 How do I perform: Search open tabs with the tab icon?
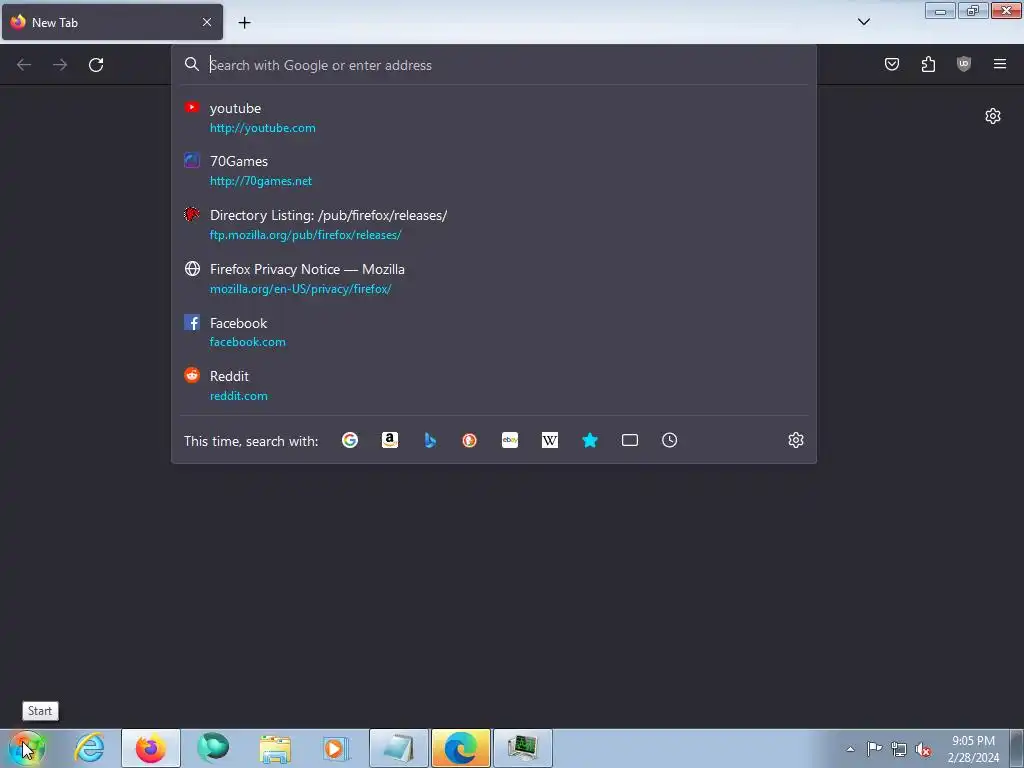[630, 440]
